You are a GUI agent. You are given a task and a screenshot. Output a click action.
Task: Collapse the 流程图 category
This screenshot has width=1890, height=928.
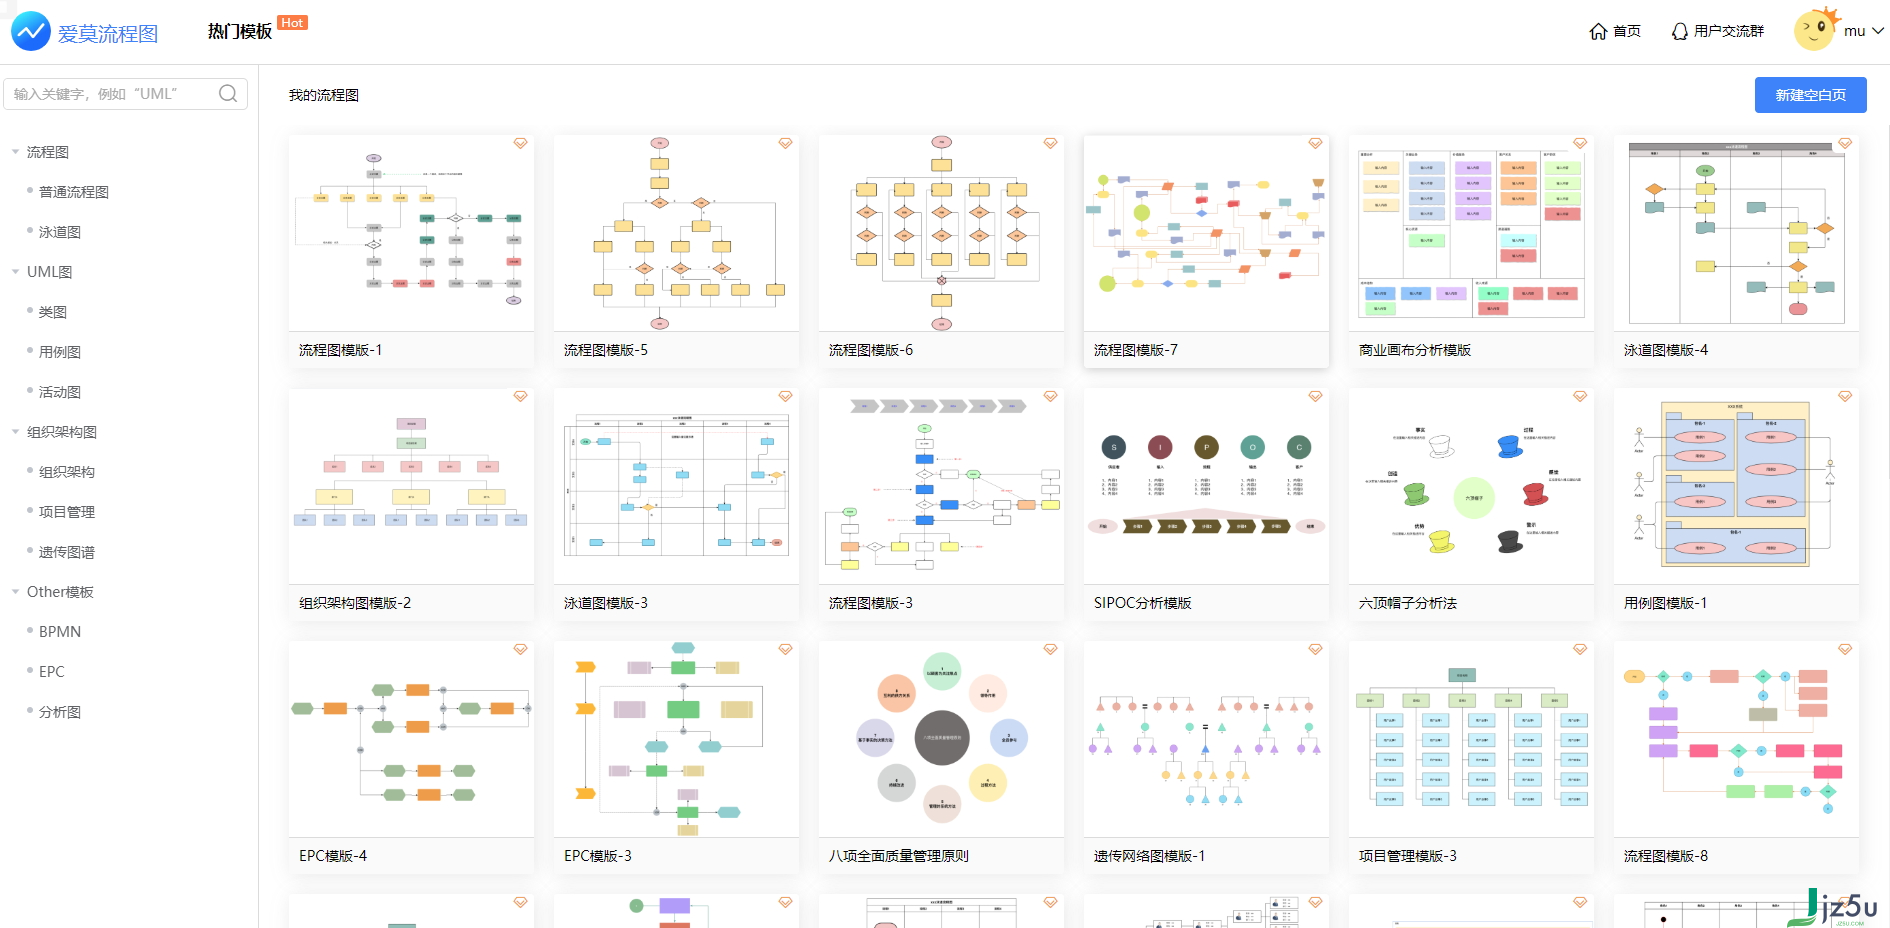[15, 152]
